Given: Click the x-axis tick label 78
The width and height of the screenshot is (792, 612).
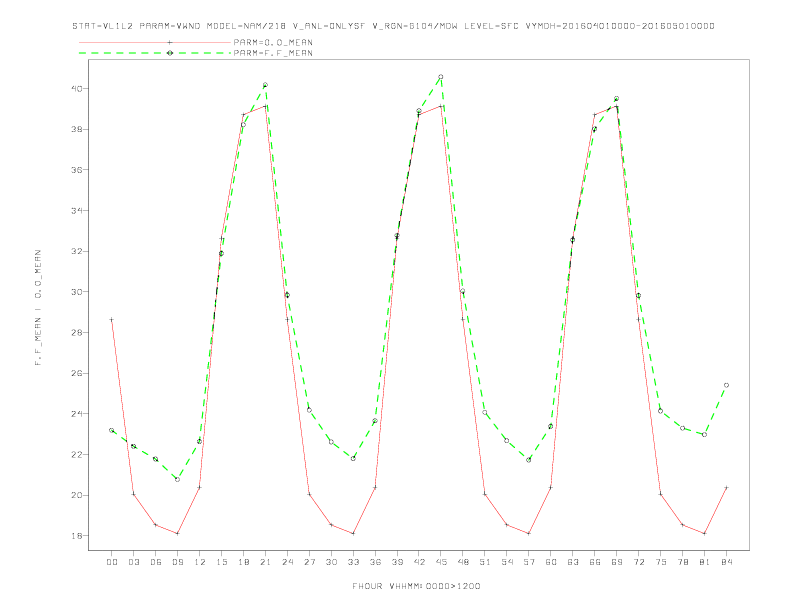Looking at the screenshot, I should click(682, 562).
